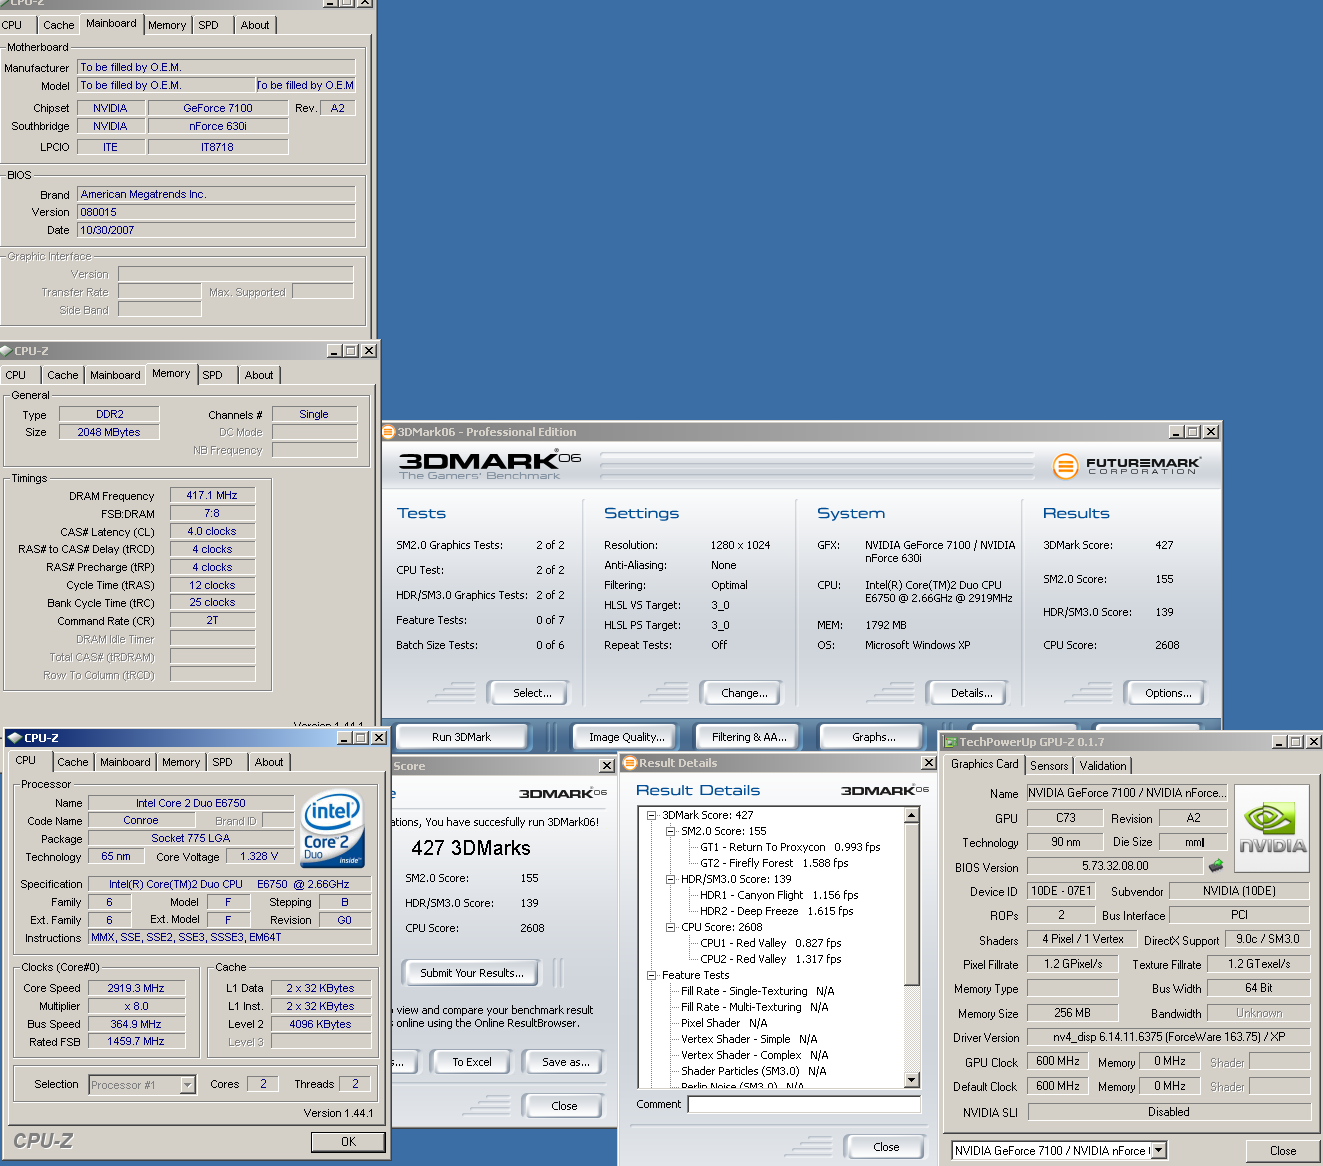
Task: Select the Graphics Card tab in GPU-Z
Action: click(984, 764)
